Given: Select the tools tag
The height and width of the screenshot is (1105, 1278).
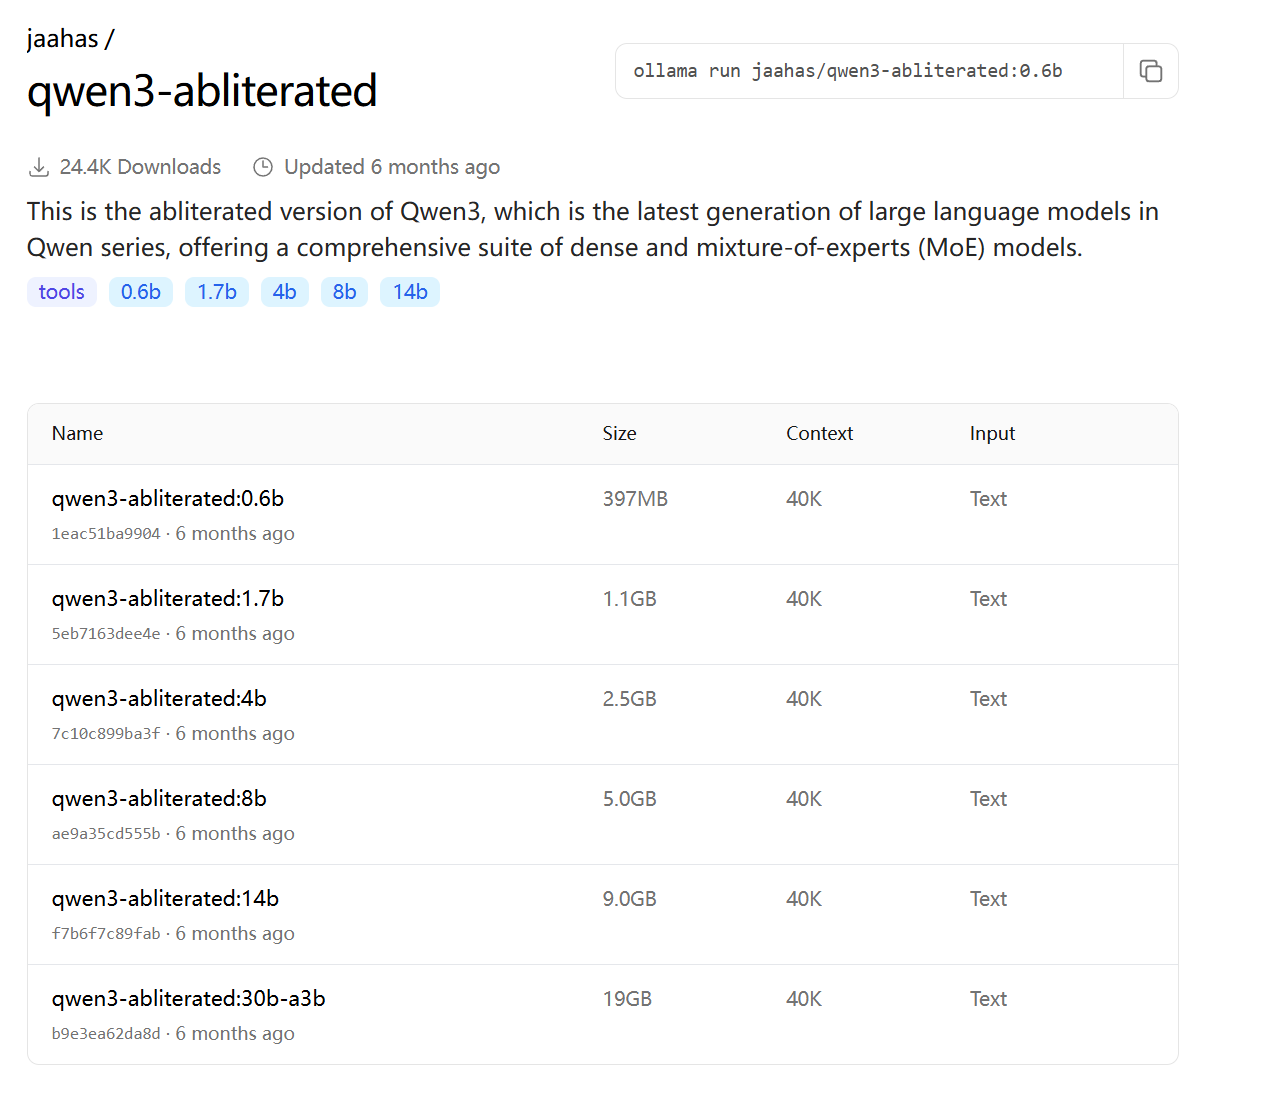Looking at the screenshot, I should click(62, 292).
